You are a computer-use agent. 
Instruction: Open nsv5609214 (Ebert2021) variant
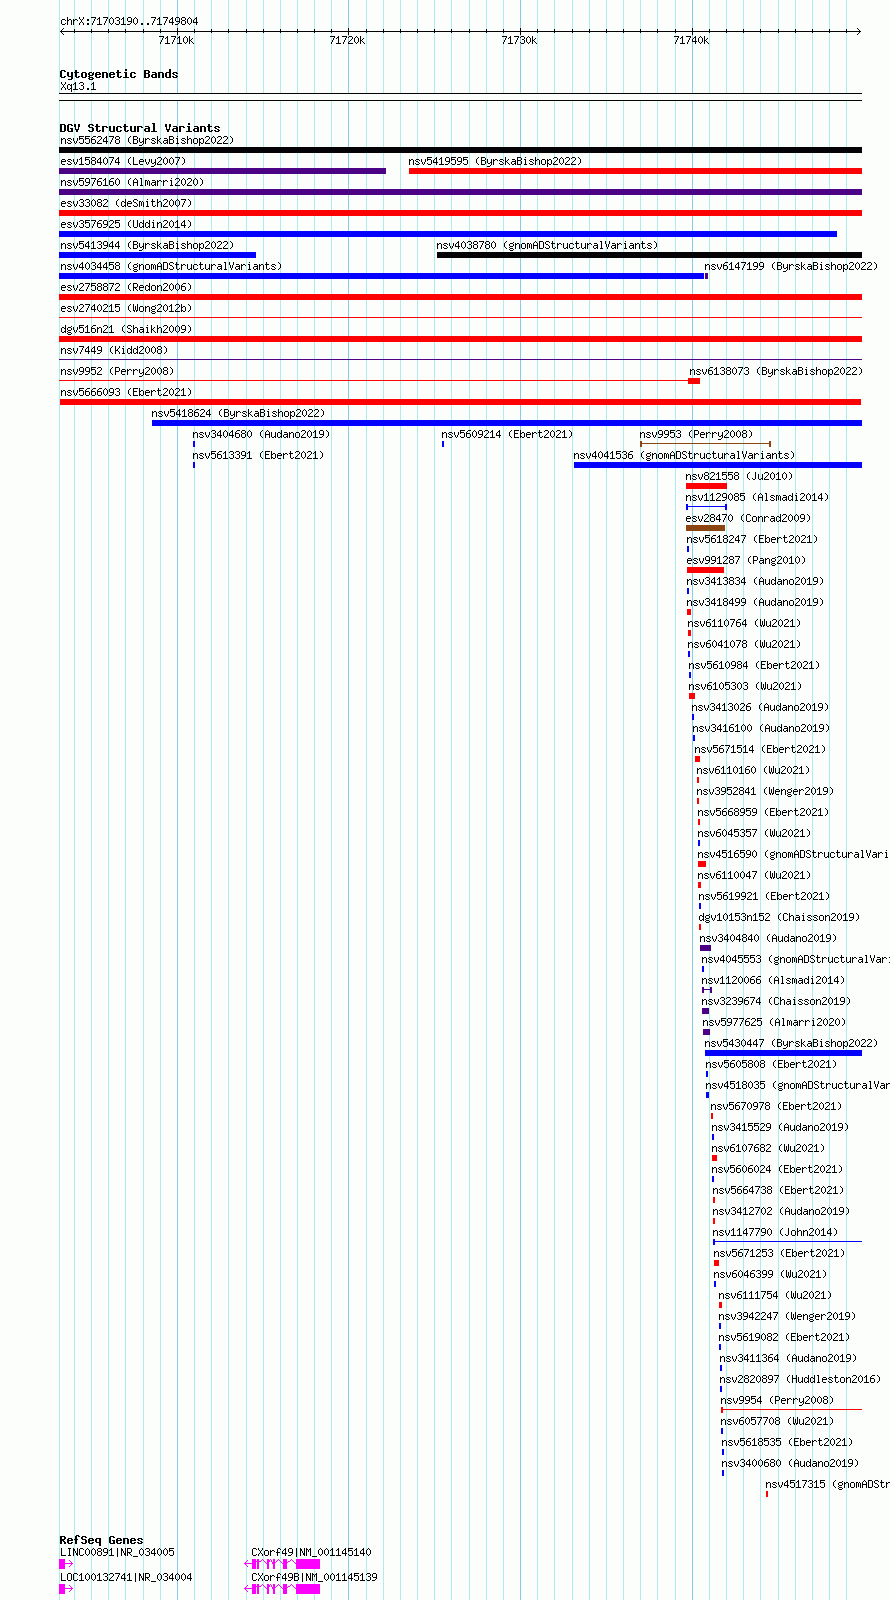(x=507, y=434)
